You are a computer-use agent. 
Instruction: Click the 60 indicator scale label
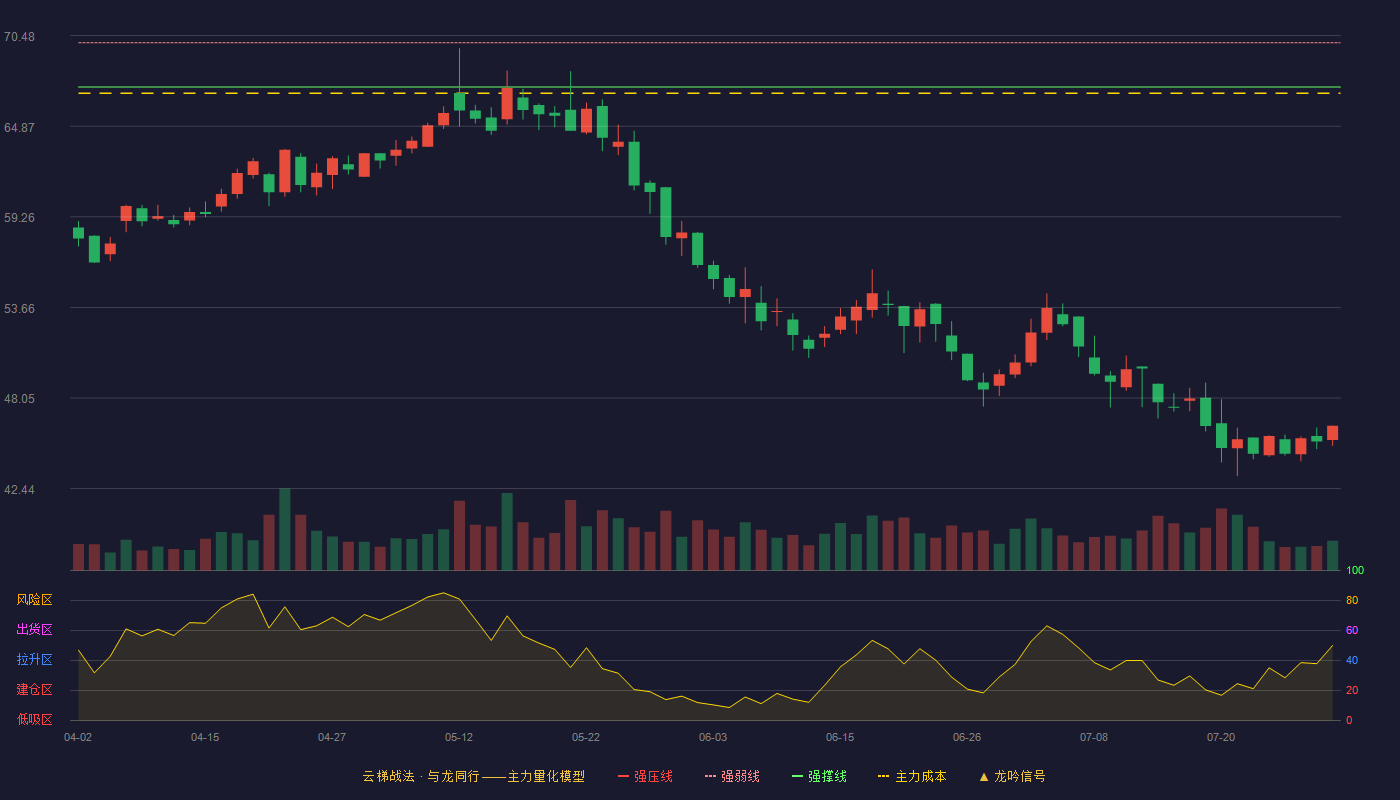1352,630
